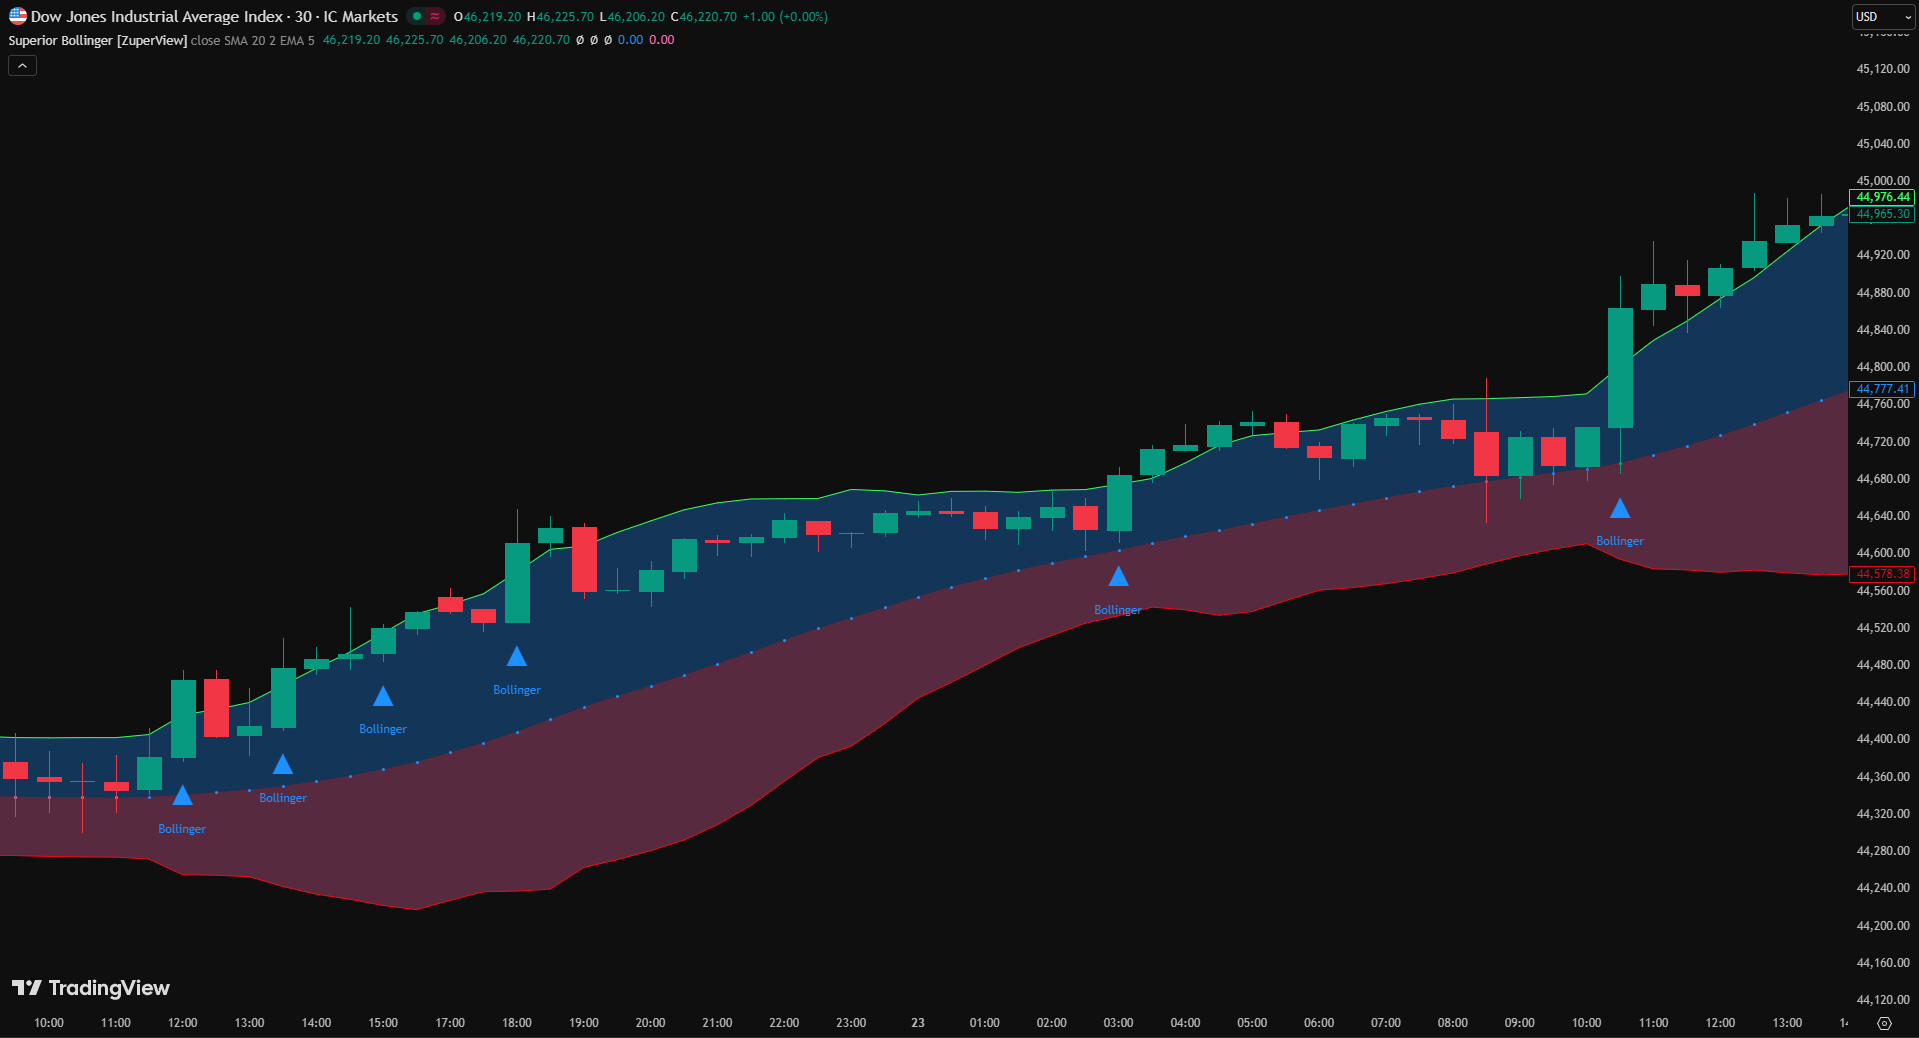The width and height of the screenshot is (1919, 1038).
Task: Click the 23 date label on time axis
Action: [918, 1023]
